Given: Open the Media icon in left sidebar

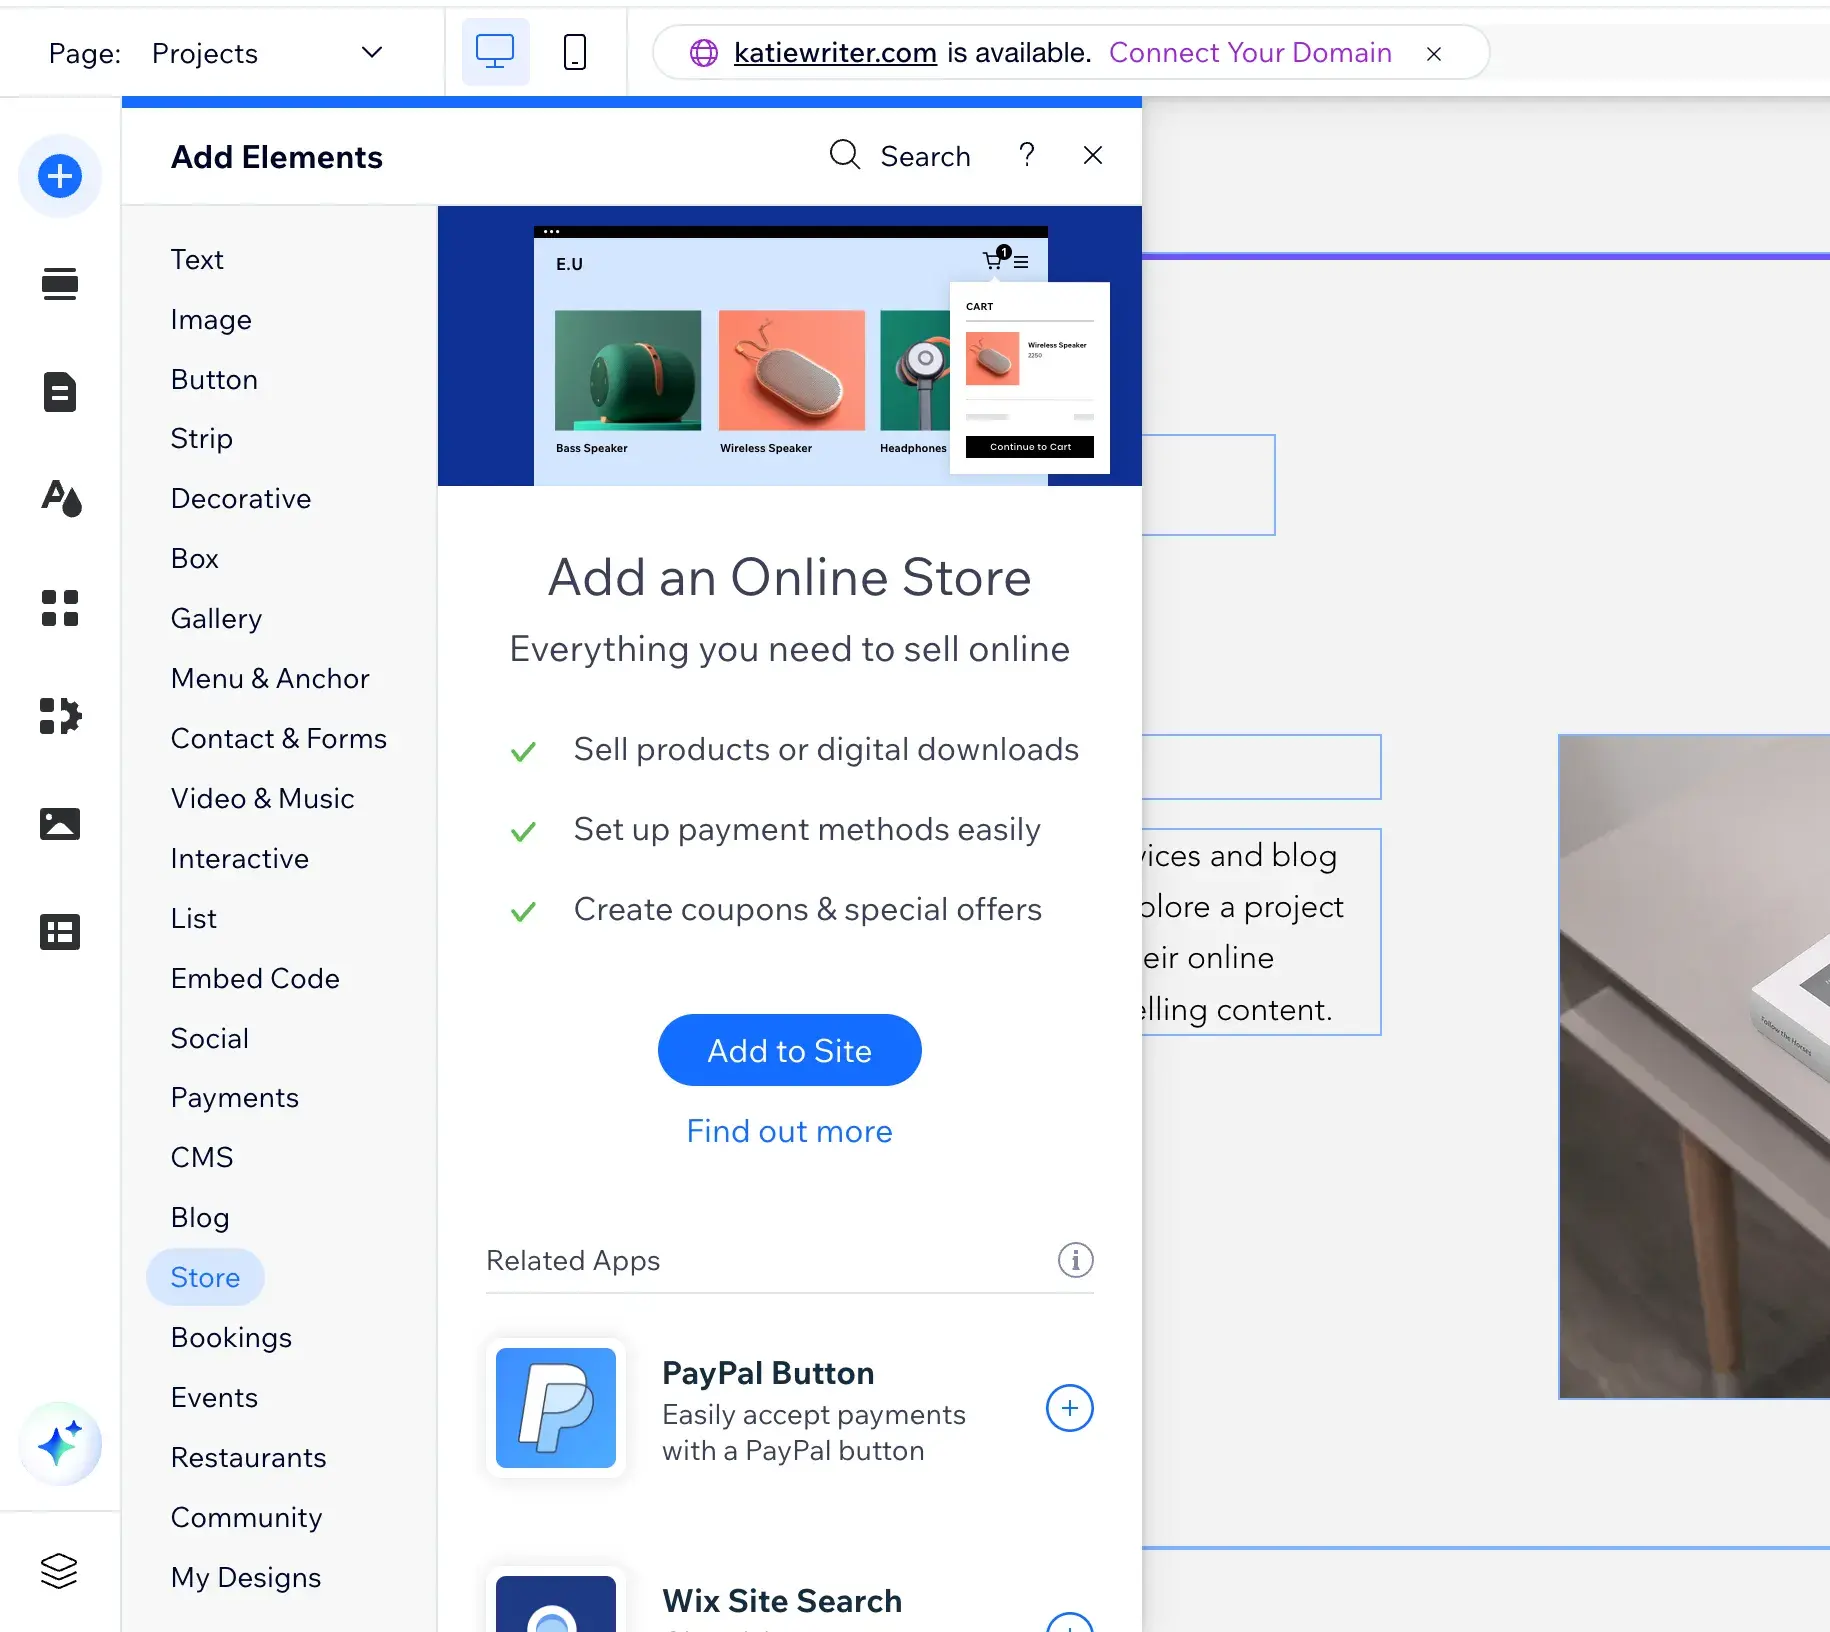Looking at the screenshot, I should pos(60,824).
